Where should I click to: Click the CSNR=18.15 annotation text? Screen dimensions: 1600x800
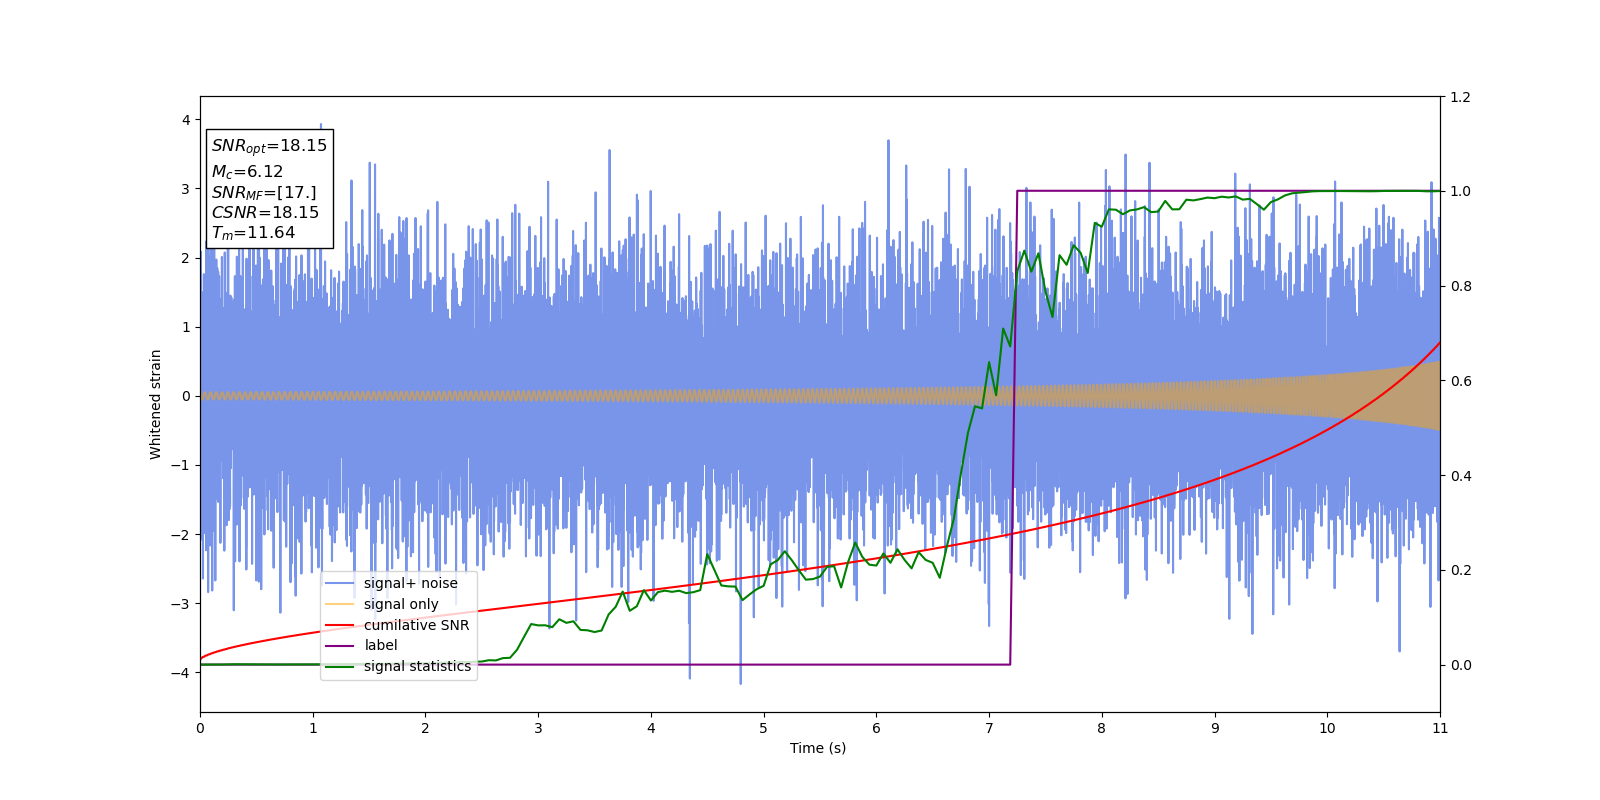(x=265, y=212)
